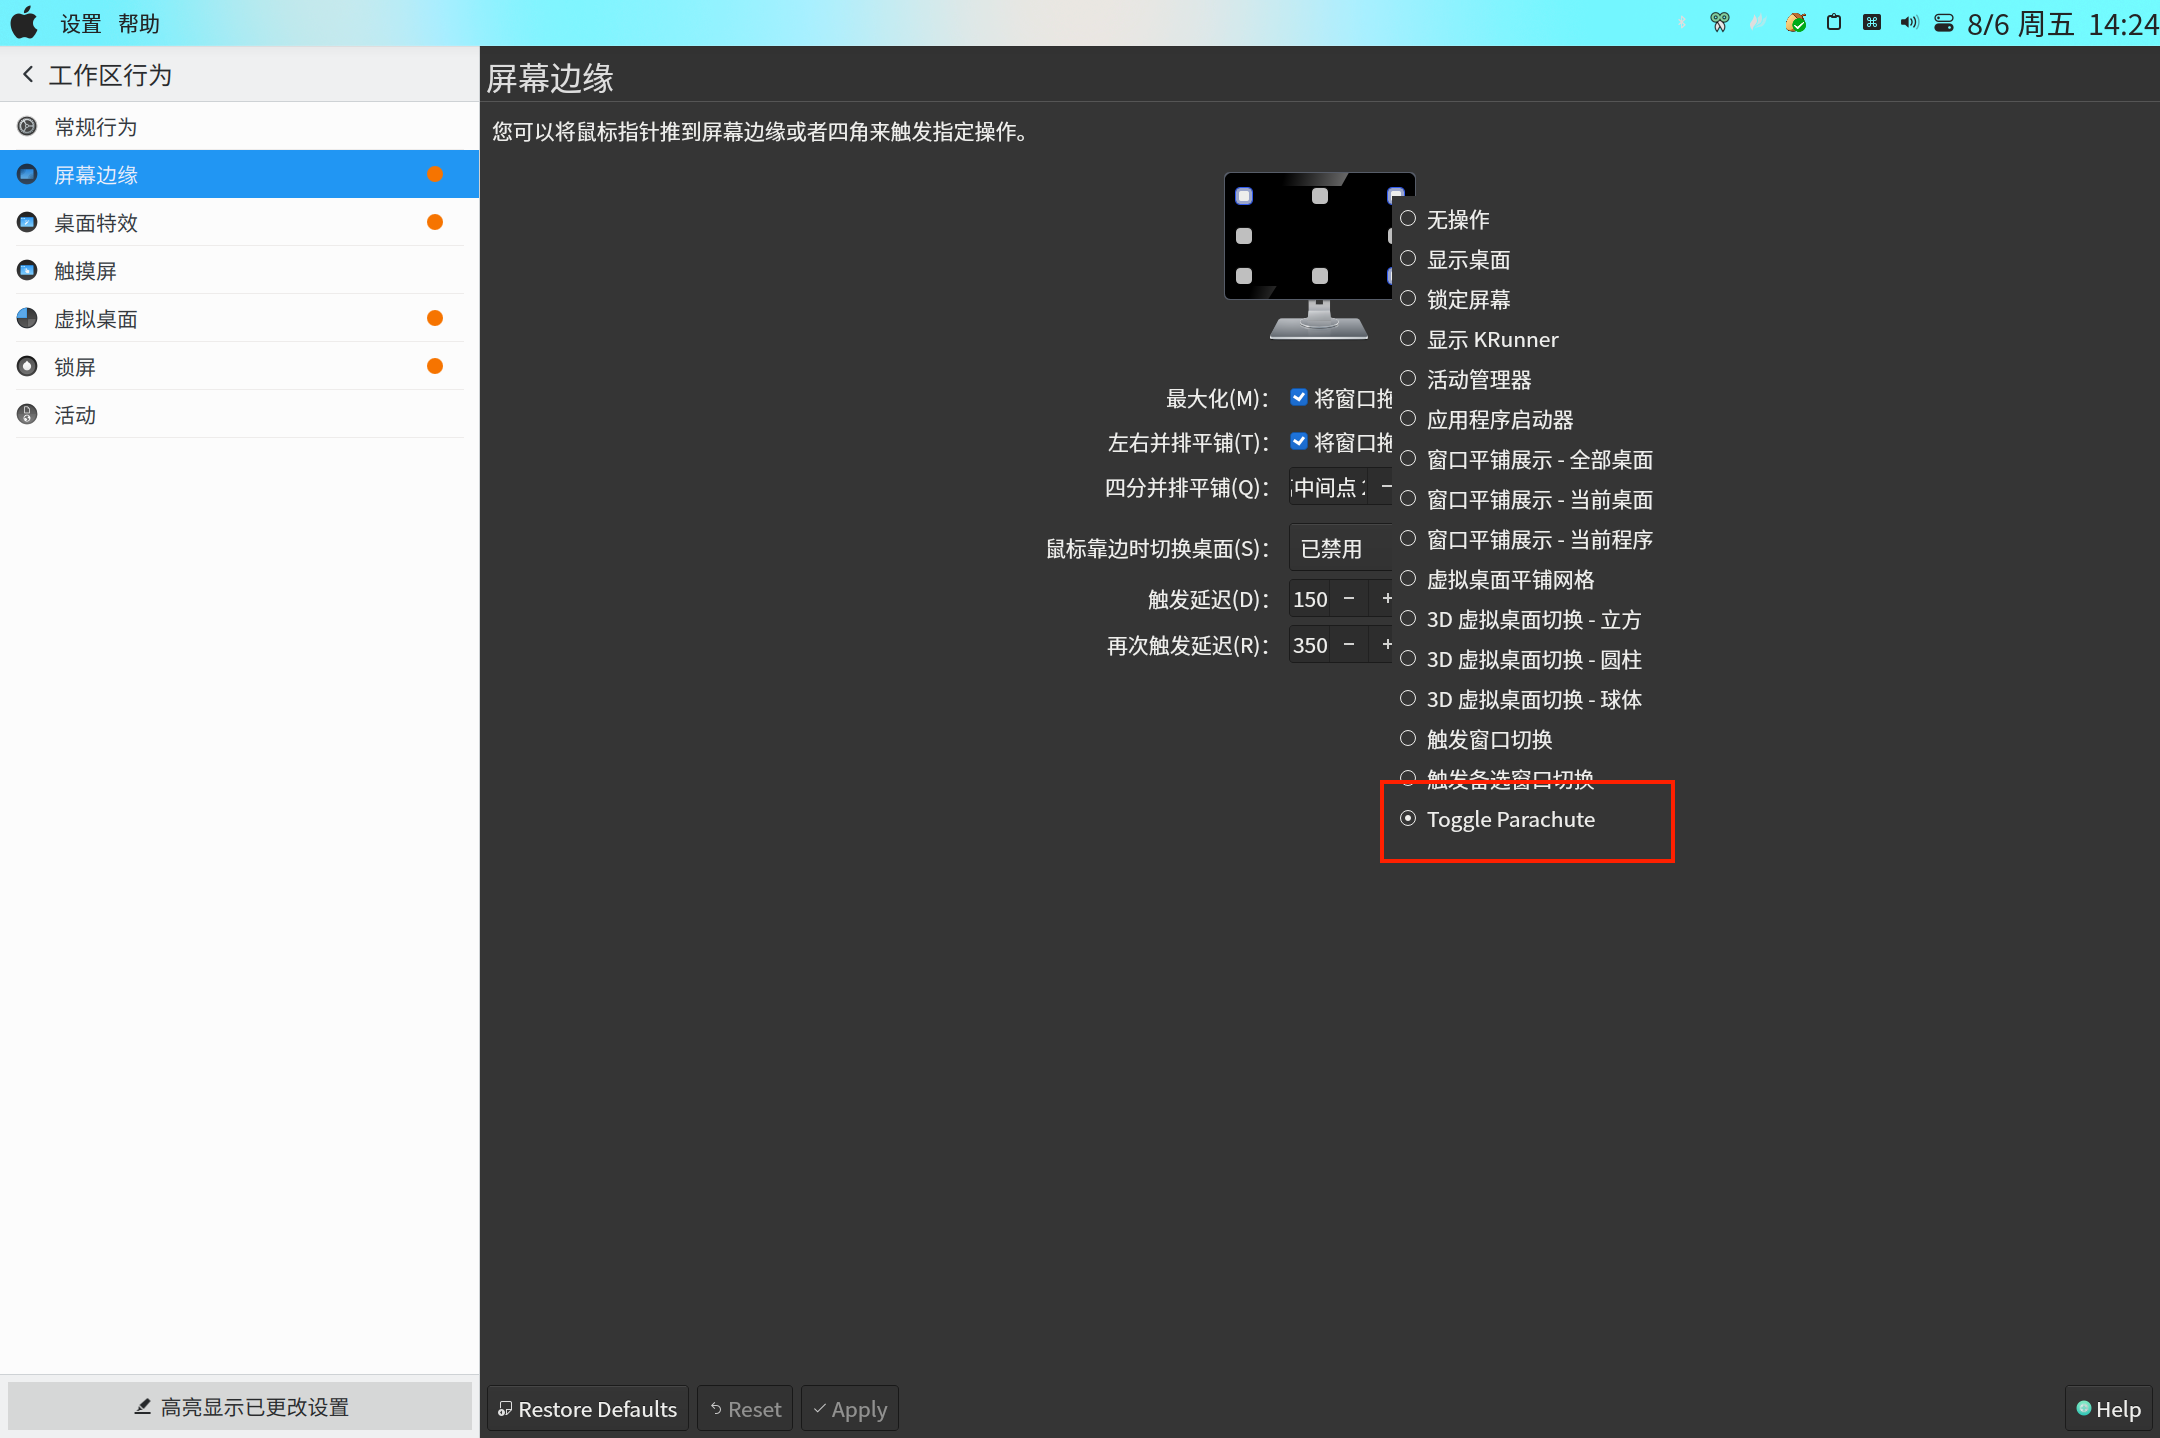This screenshot has width=2160, height=1438.
Task: Go back using the 工作区行为 back arrow
Action: [27, 73]
